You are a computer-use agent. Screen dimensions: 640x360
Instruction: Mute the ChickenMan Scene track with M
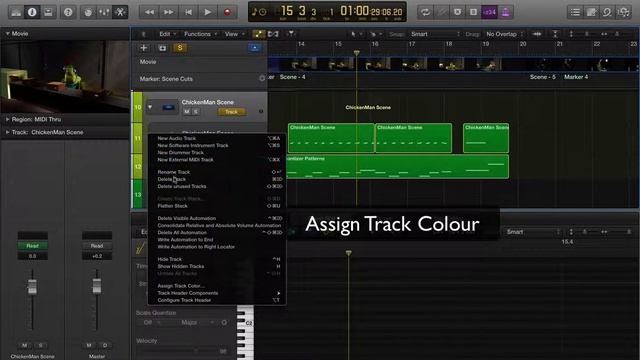point(187,111)
